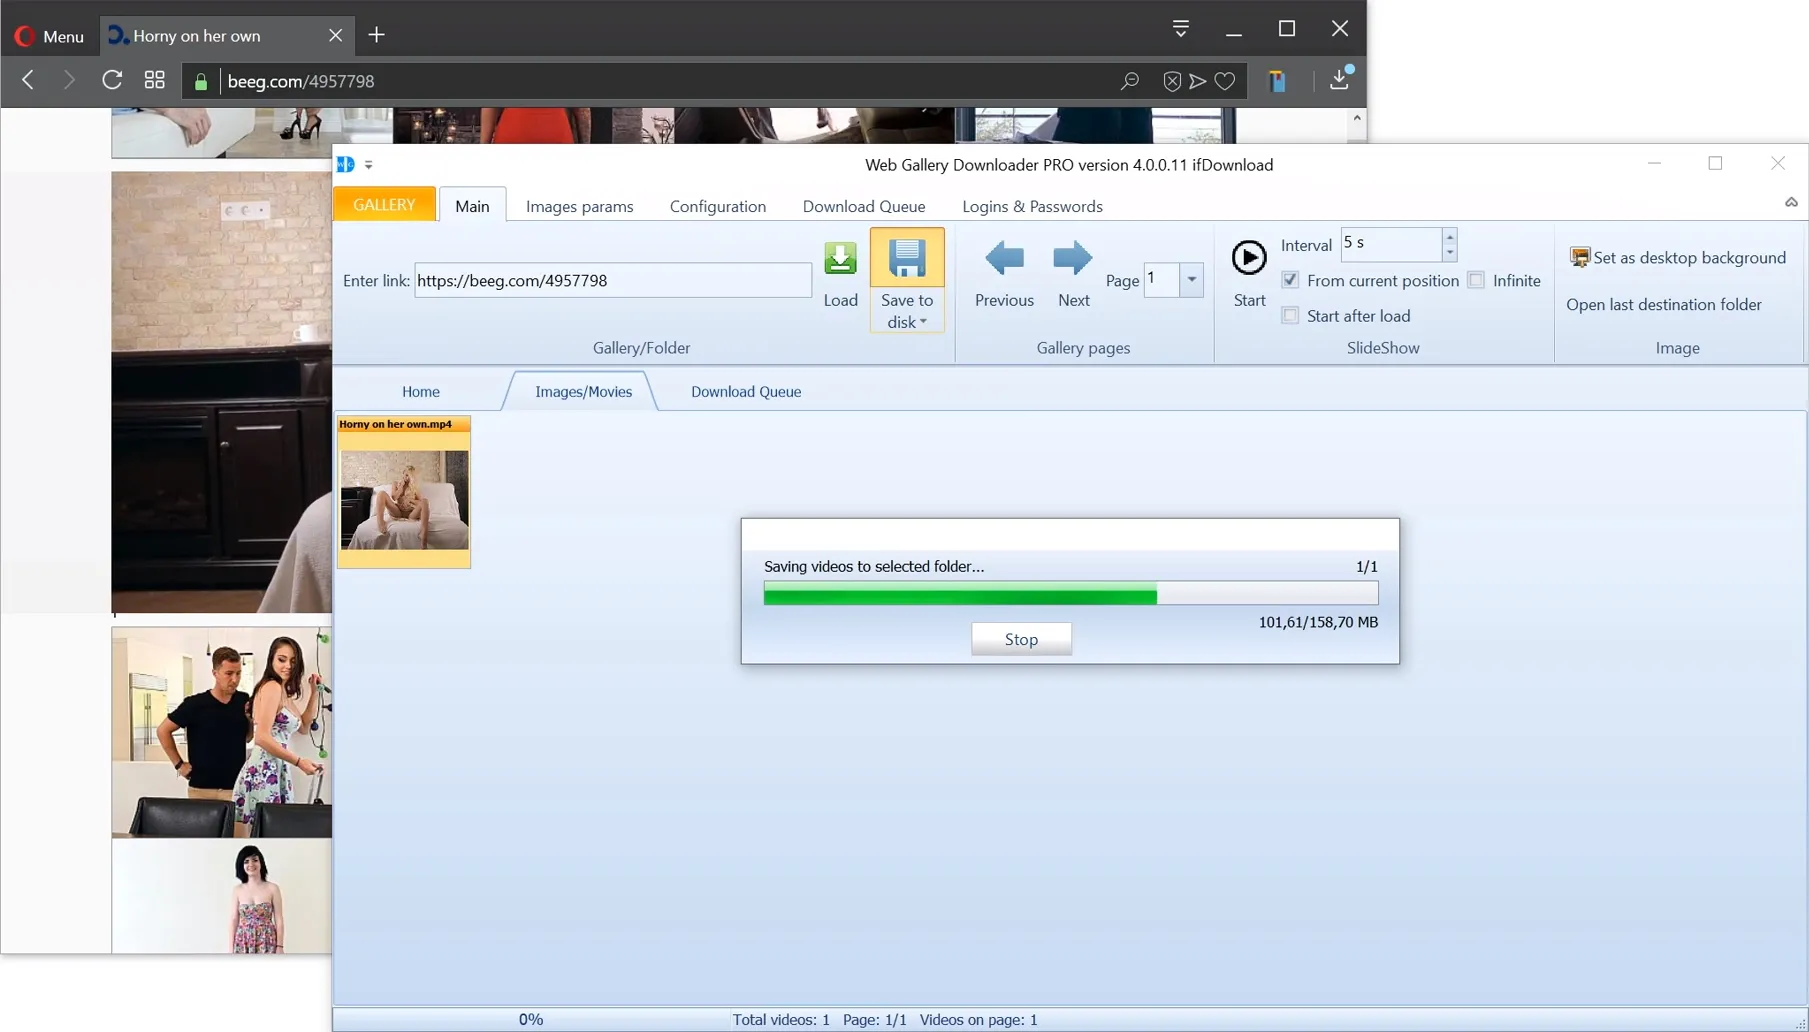Click the Opera address bar URL

(x=300, y=81)
